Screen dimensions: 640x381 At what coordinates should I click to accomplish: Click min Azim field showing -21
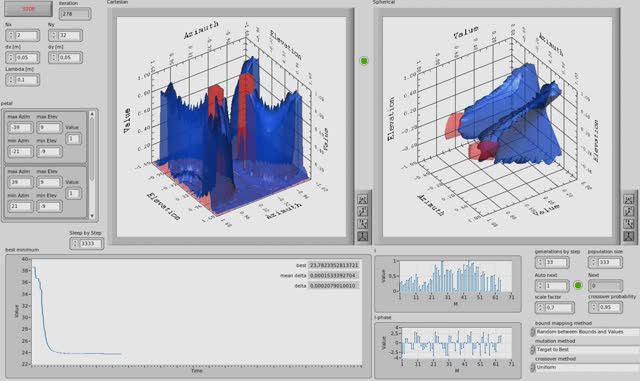coord(20,152)
